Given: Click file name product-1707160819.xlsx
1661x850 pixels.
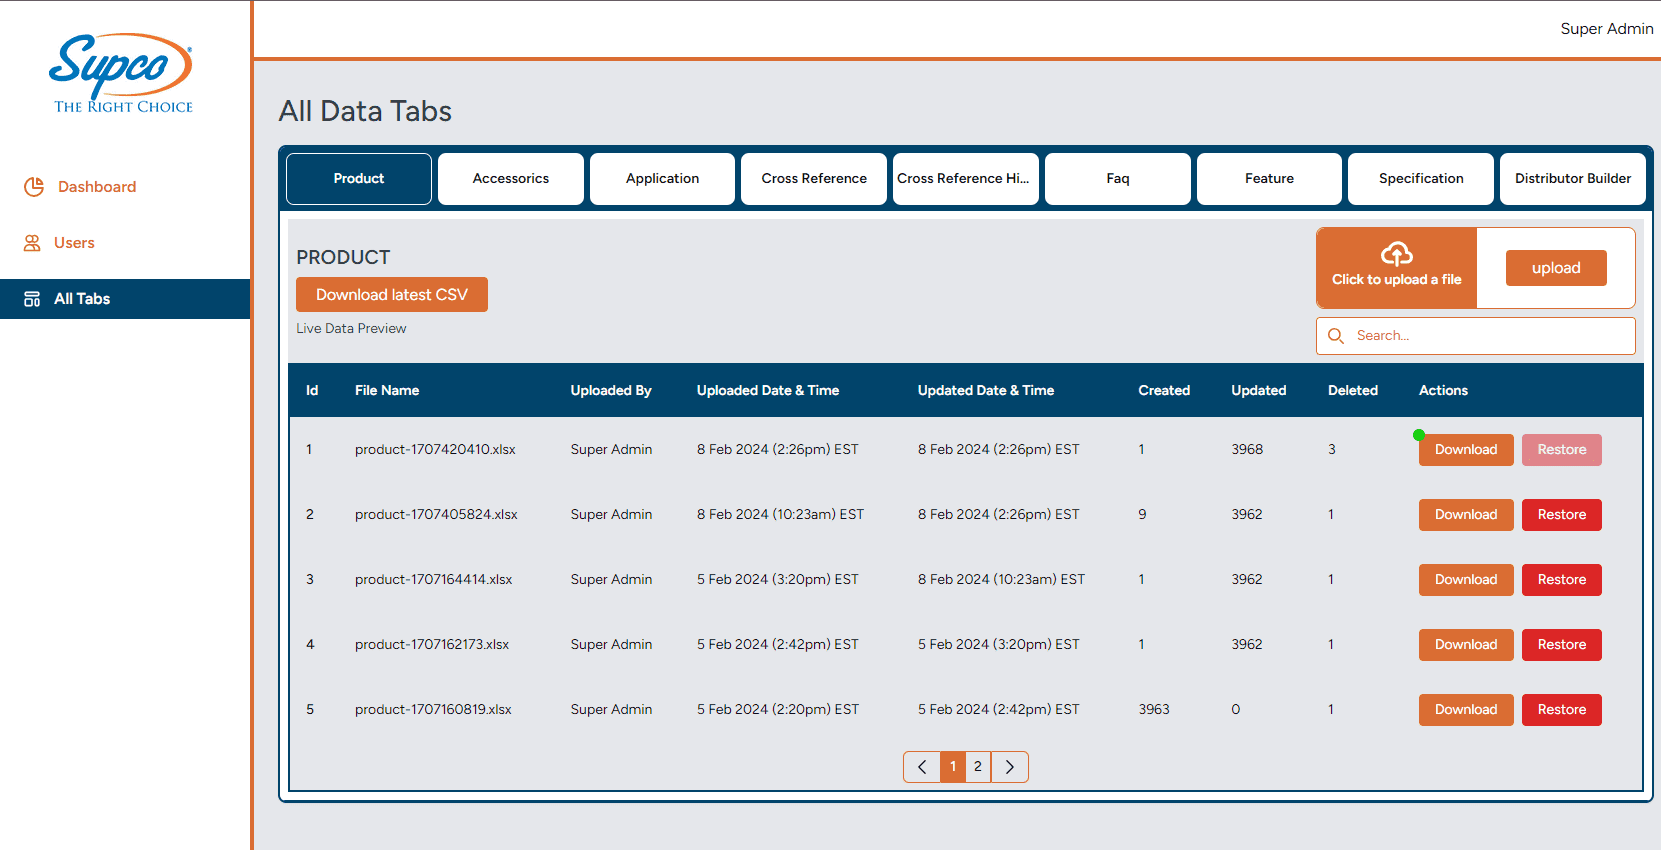Looking at the screenshot, I should 433,710.
